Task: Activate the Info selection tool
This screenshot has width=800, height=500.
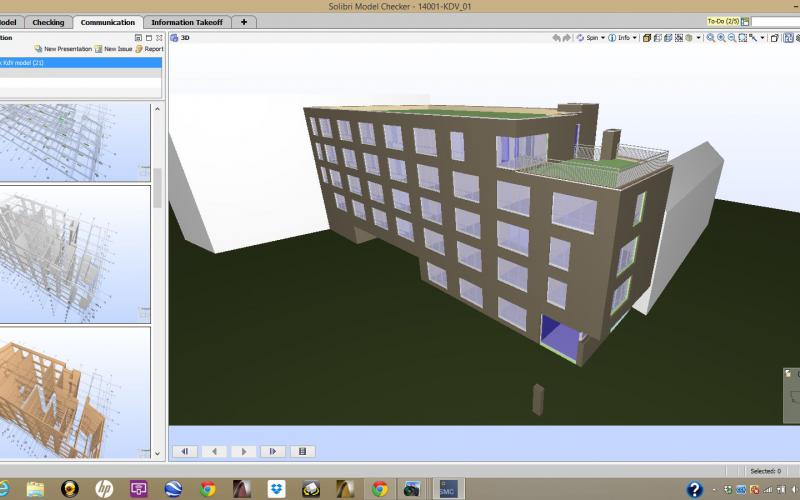Action: (619, 38)
